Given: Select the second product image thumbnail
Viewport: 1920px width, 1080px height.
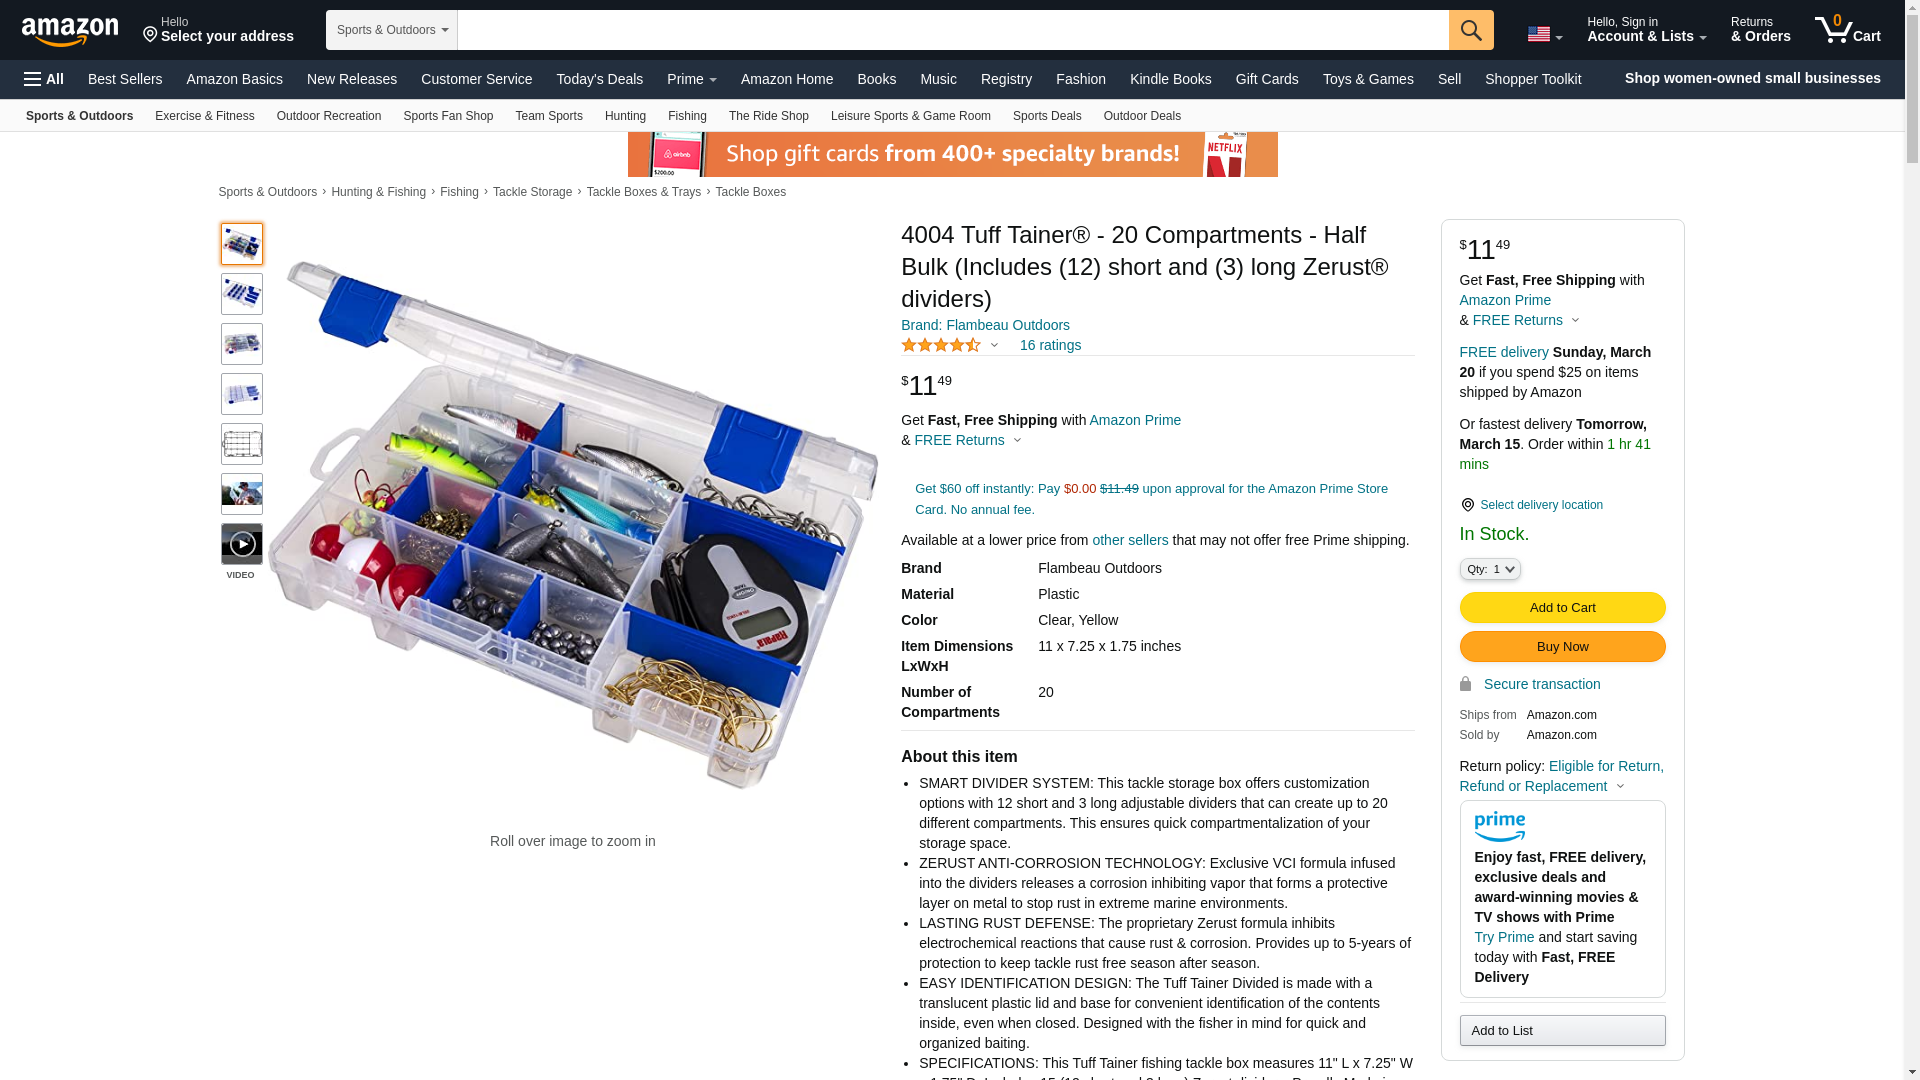Looking at the screenshot, I should [x=242, y=294].
